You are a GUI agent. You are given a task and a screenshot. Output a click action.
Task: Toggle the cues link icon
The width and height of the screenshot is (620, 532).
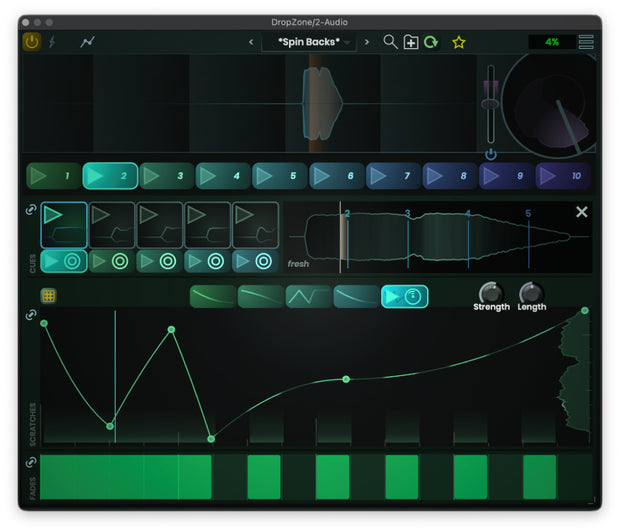[x=31, y=209]
